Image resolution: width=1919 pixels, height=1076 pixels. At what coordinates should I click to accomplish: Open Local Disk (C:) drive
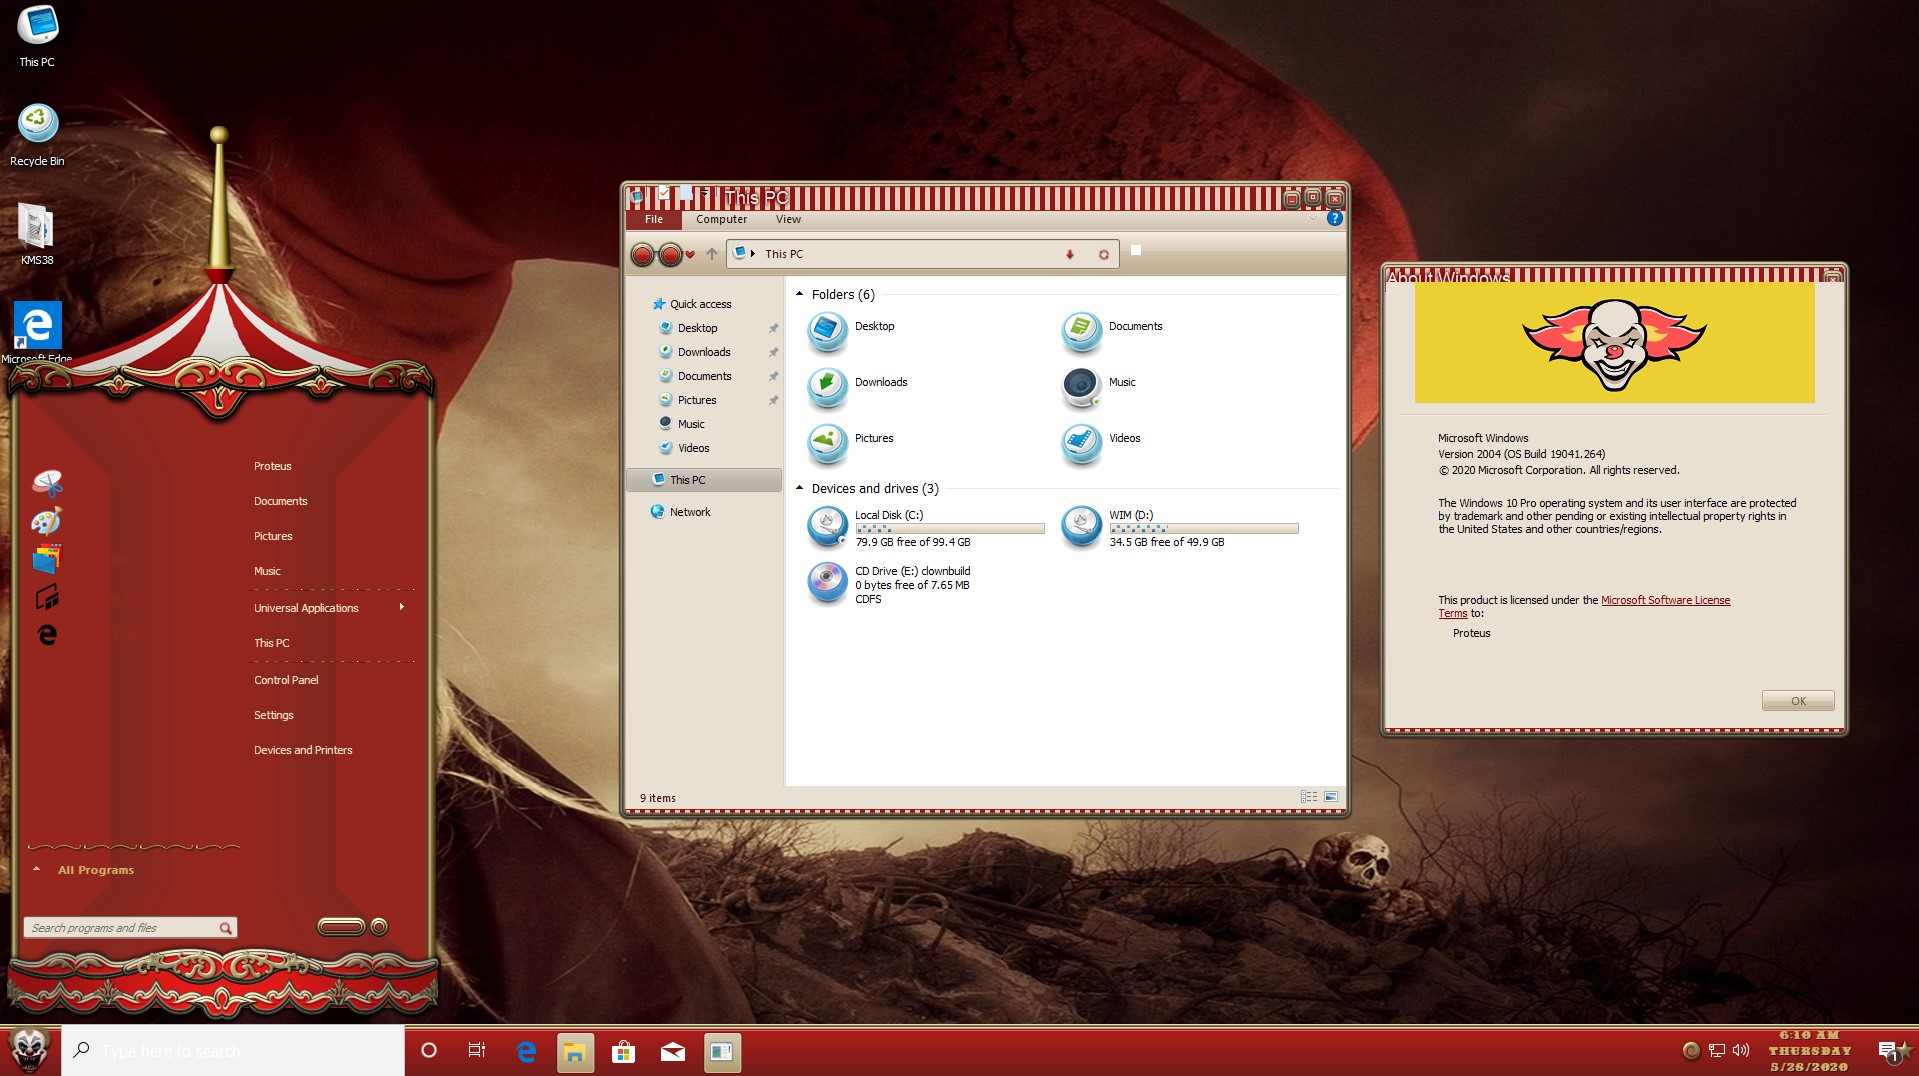[925, 528]
